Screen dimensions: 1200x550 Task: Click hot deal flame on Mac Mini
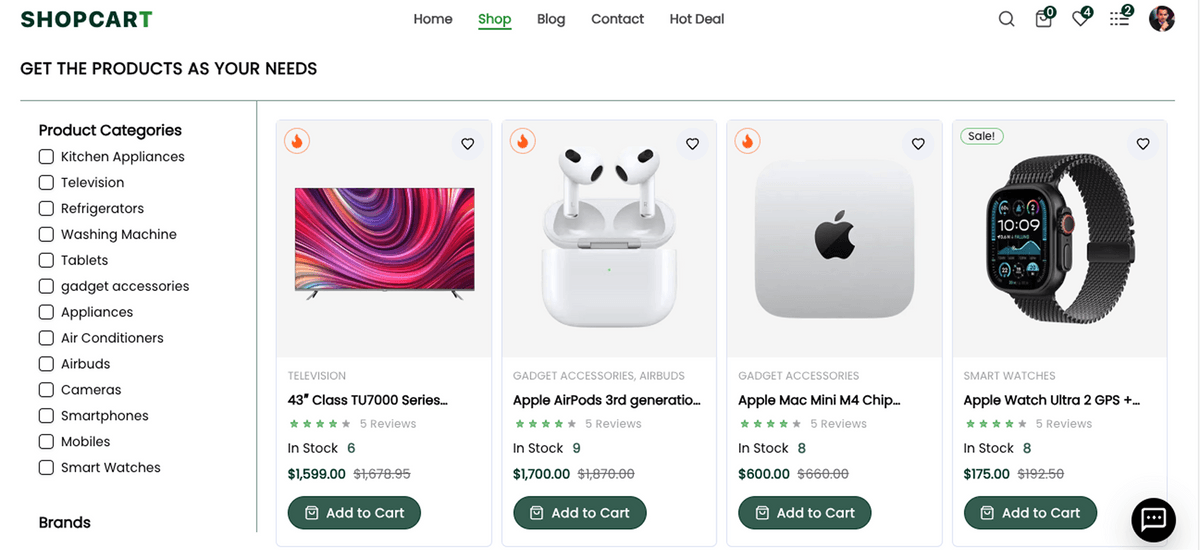tap(747, 141)
